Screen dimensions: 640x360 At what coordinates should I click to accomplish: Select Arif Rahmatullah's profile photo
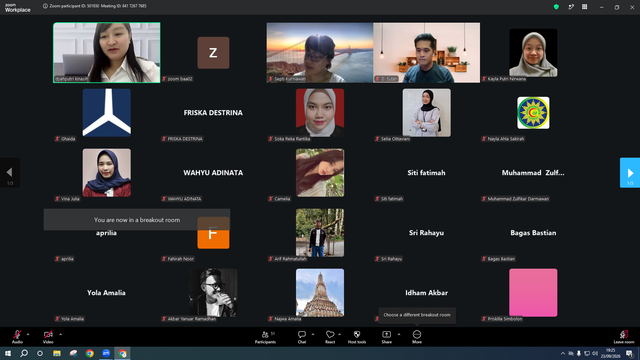point(320,233)
